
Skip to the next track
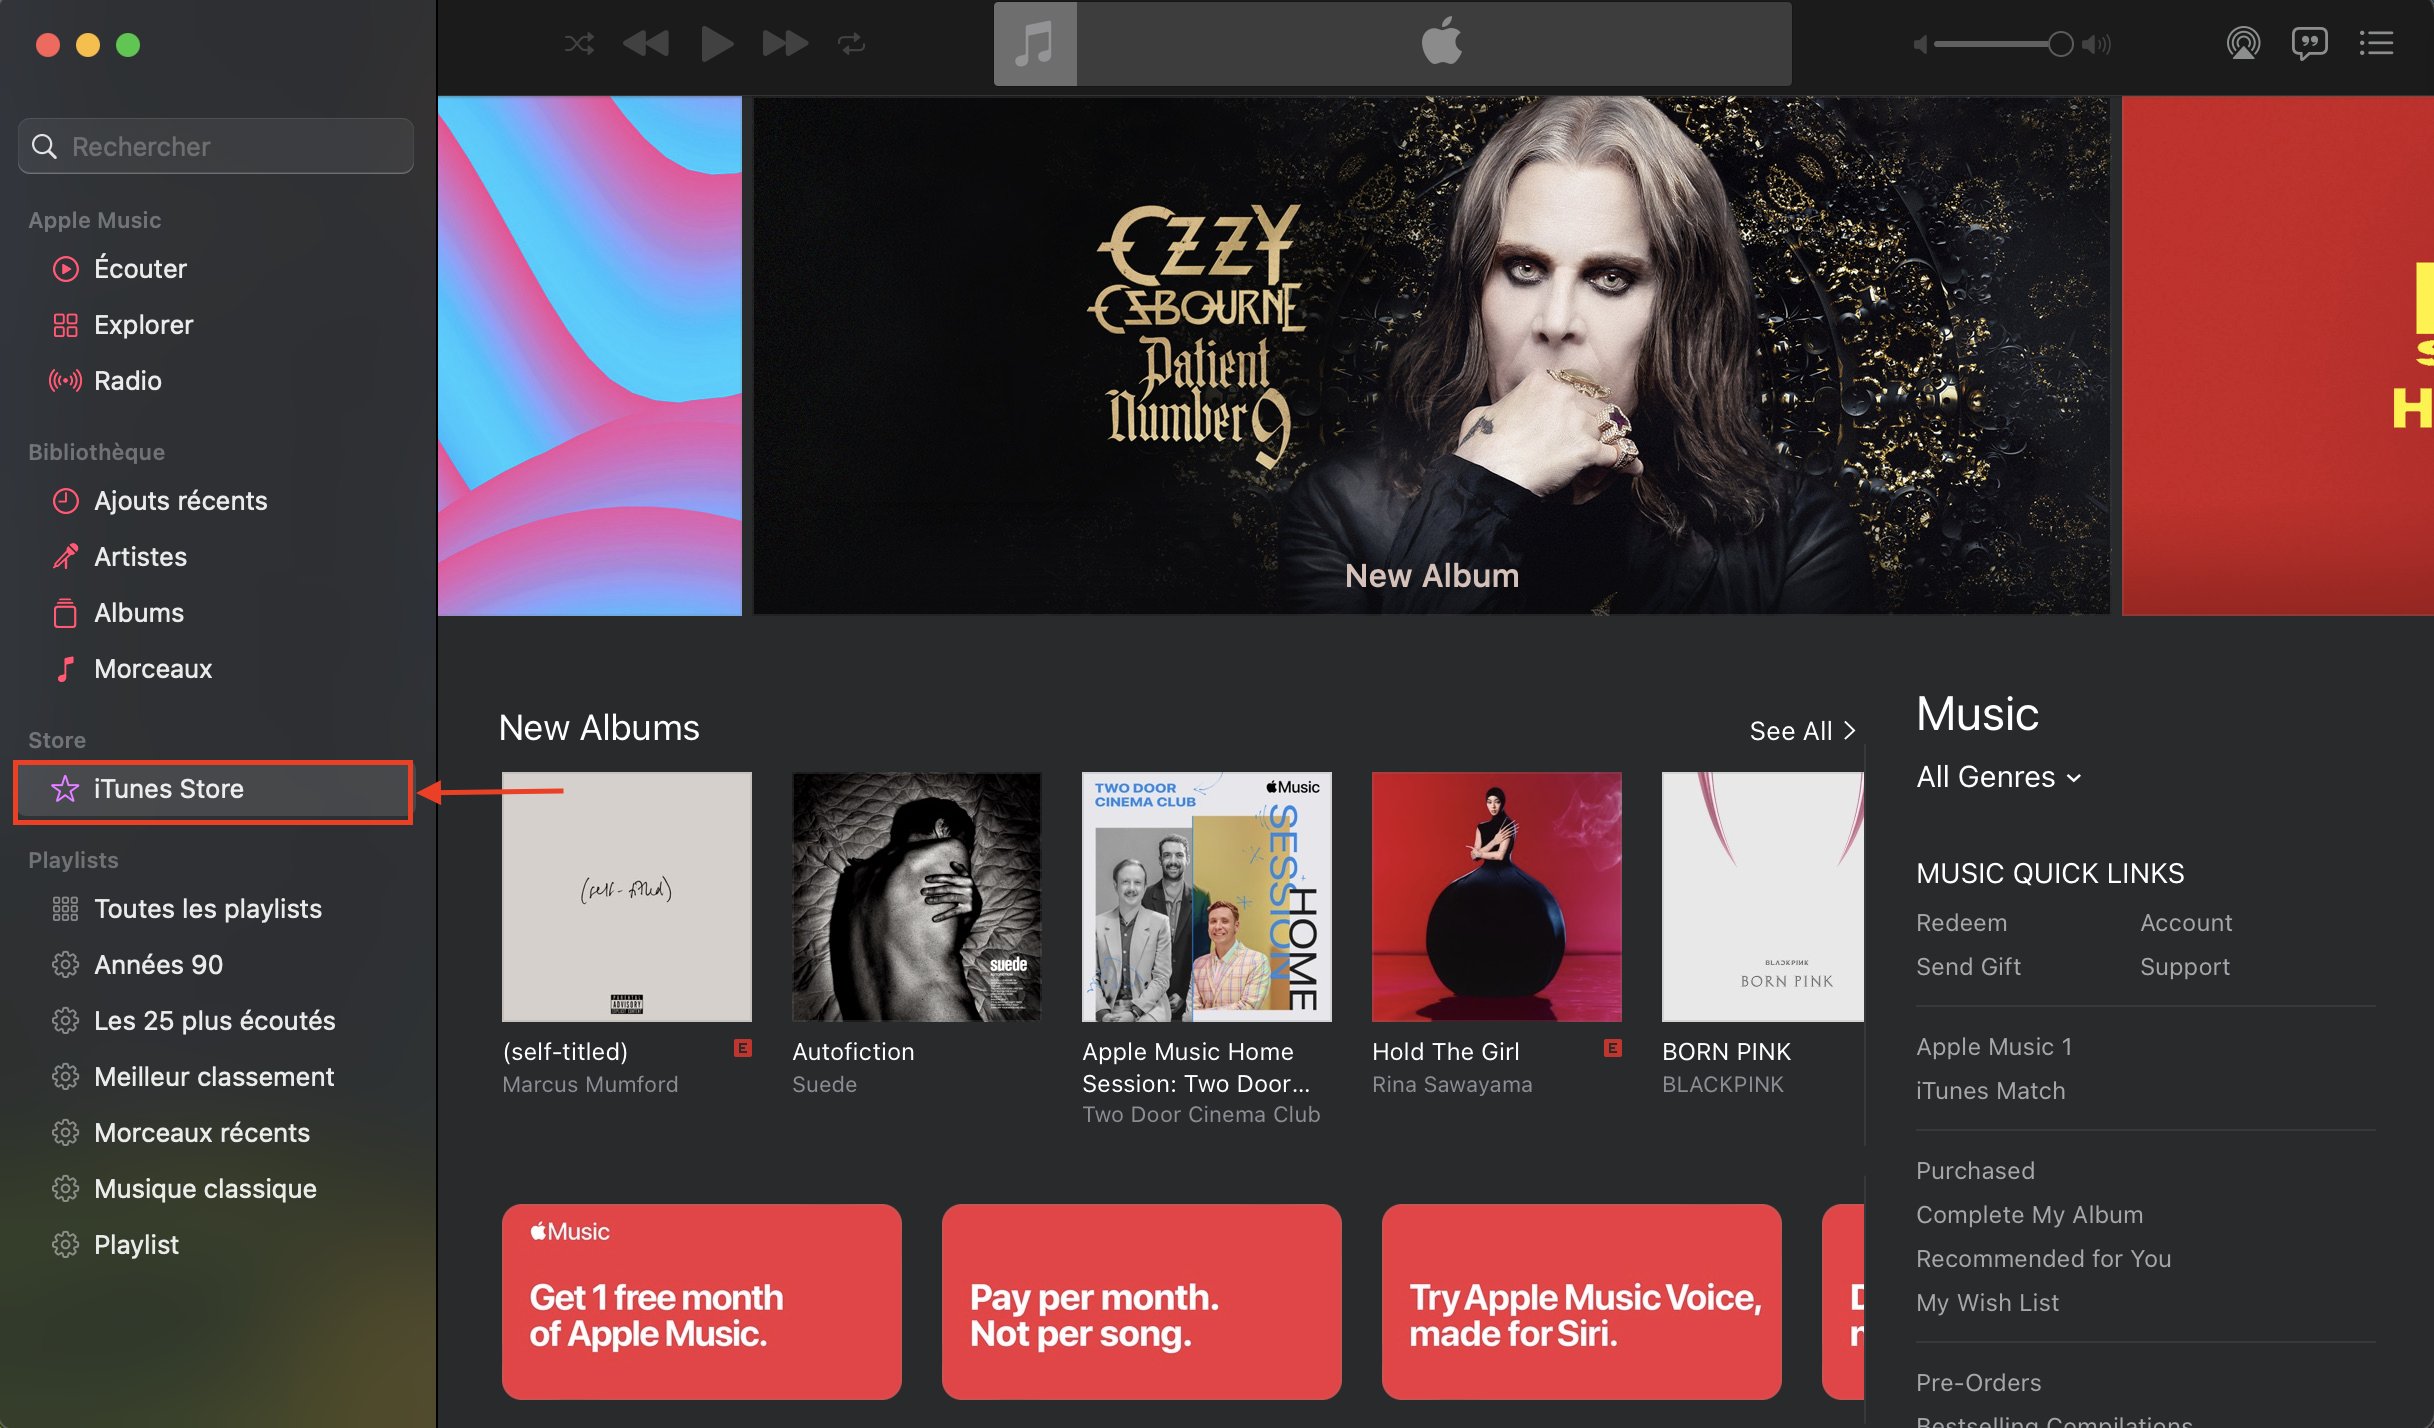785,44
